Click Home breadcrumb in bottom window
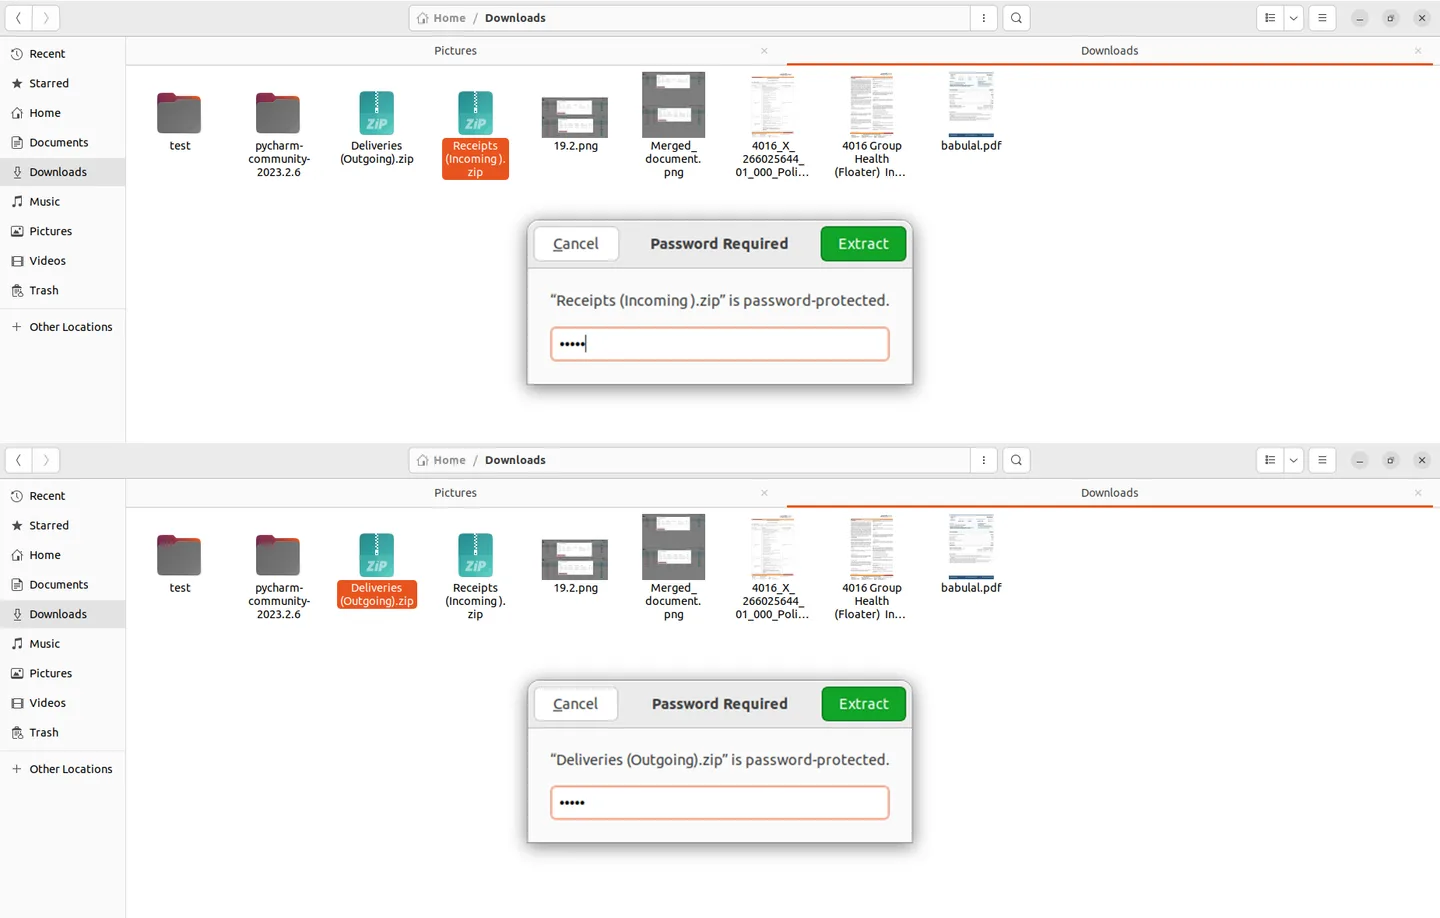 [x=441, y=460]
